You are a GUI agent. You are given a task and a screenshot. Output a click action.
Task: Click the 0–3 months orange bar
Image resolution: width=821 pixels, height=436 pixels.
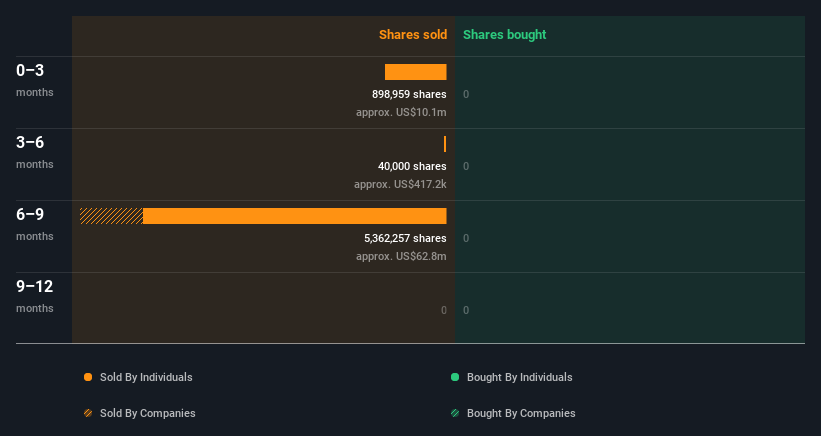(416, 72)
